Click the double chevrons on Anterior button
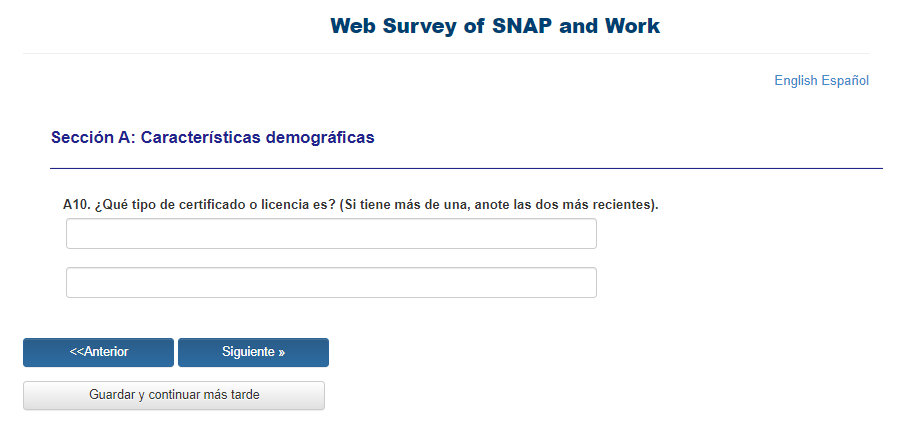 click(76, 352)
